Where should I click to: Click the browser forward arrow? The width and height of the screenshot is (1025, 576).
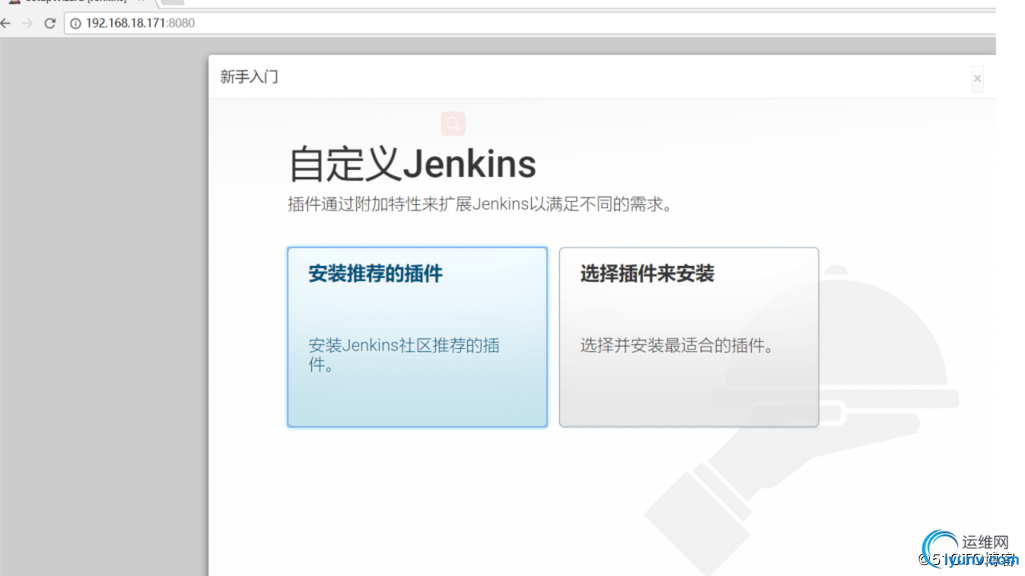27,24
